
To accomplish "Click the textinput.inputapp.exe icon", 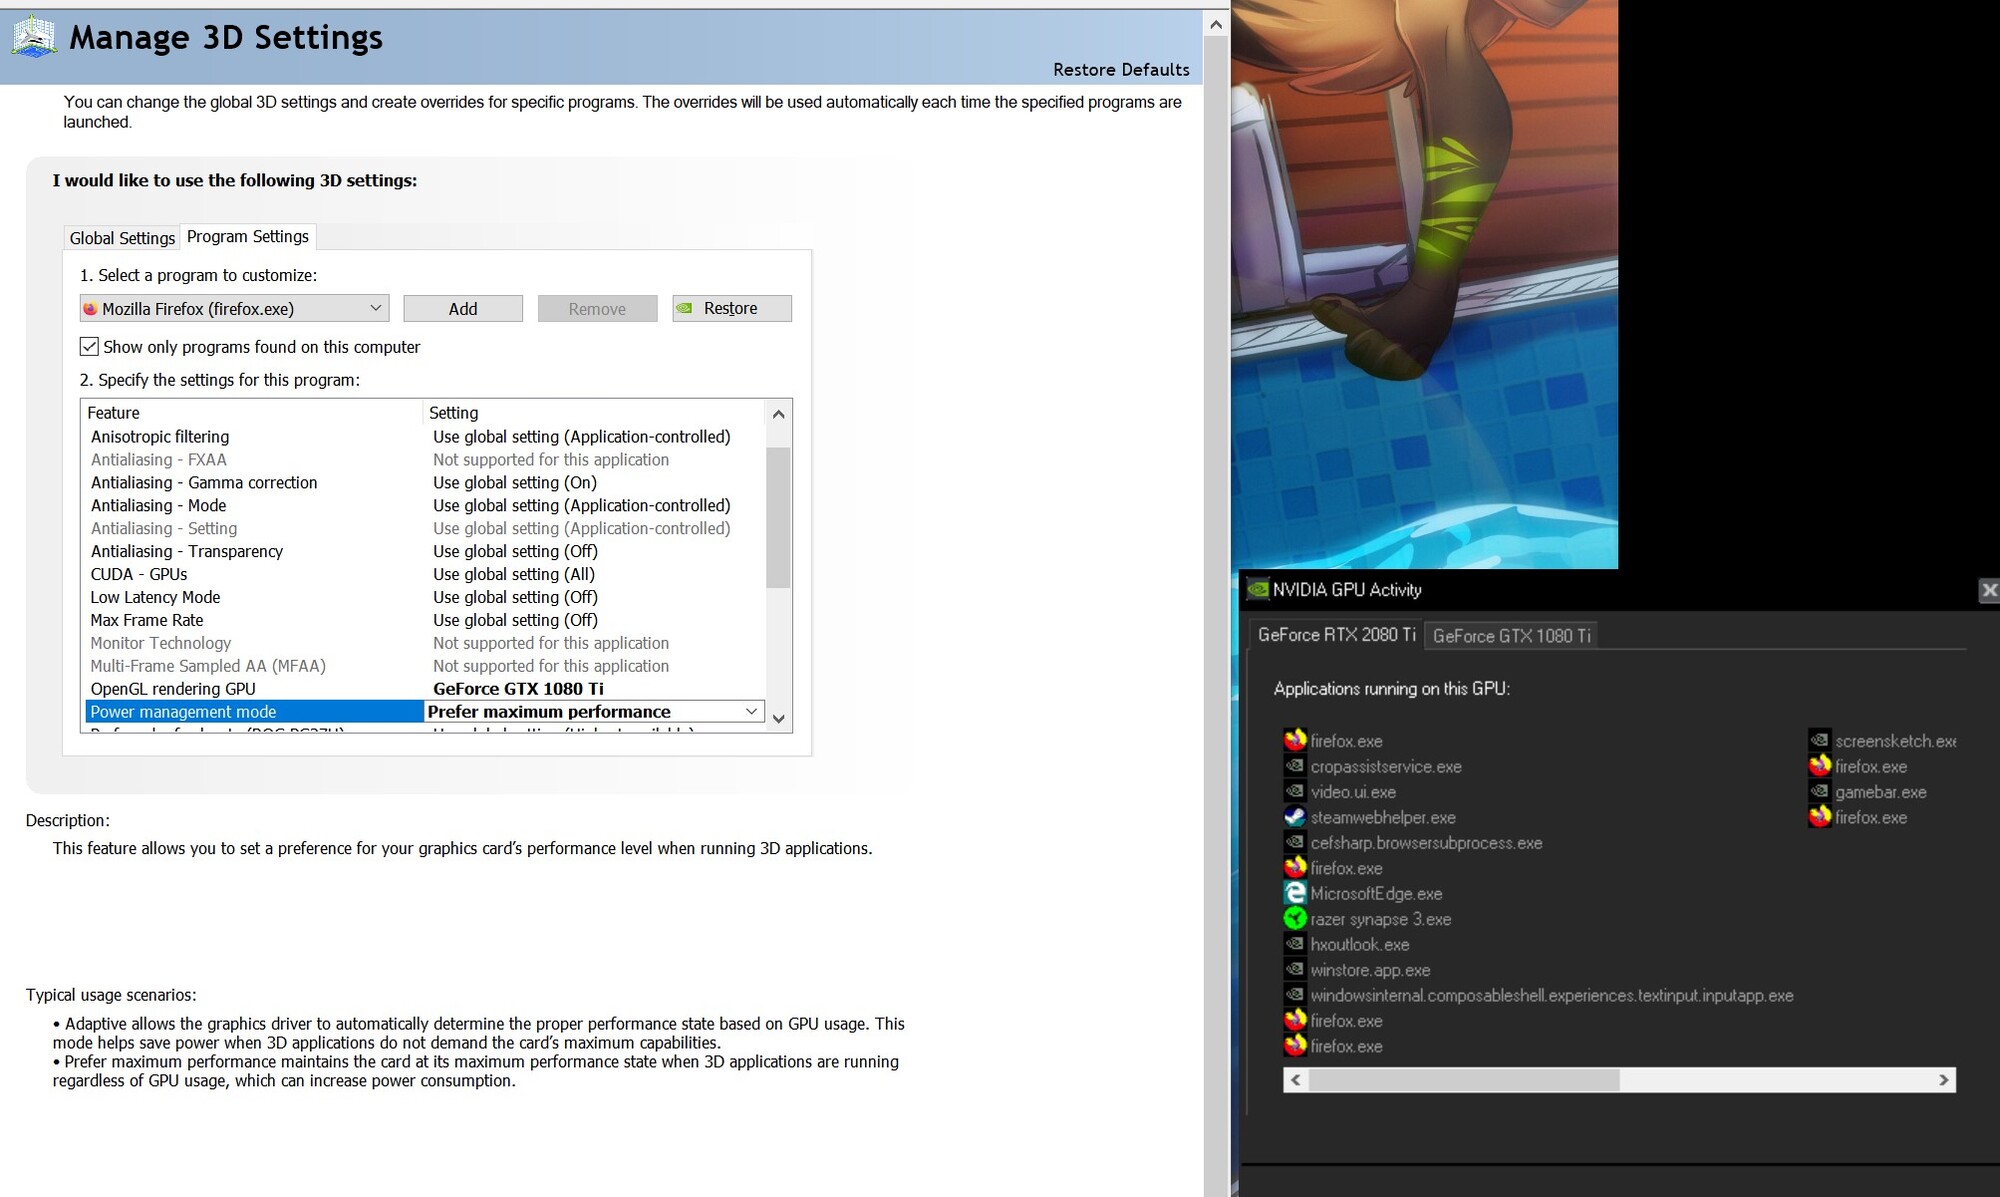I will (1295, 995).
